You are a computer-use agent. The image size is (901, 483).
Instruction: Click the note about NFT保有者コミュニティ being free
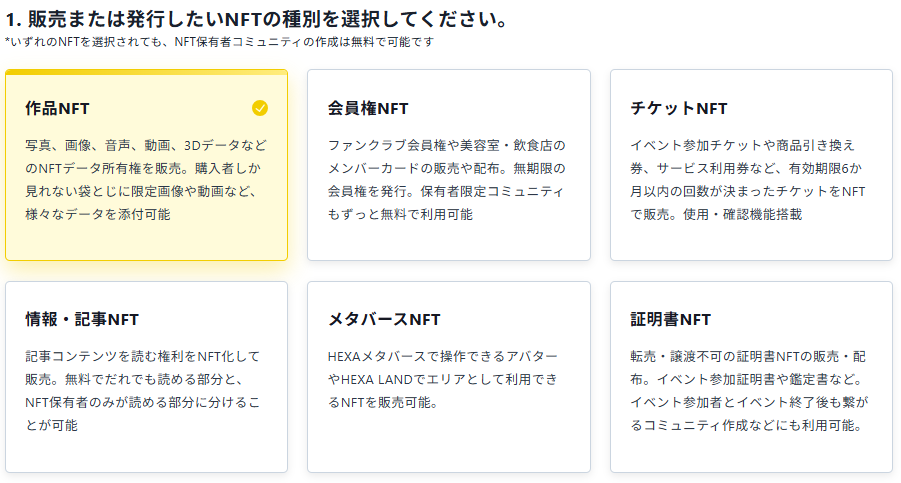pyautogui.click(x=220, y=42)
